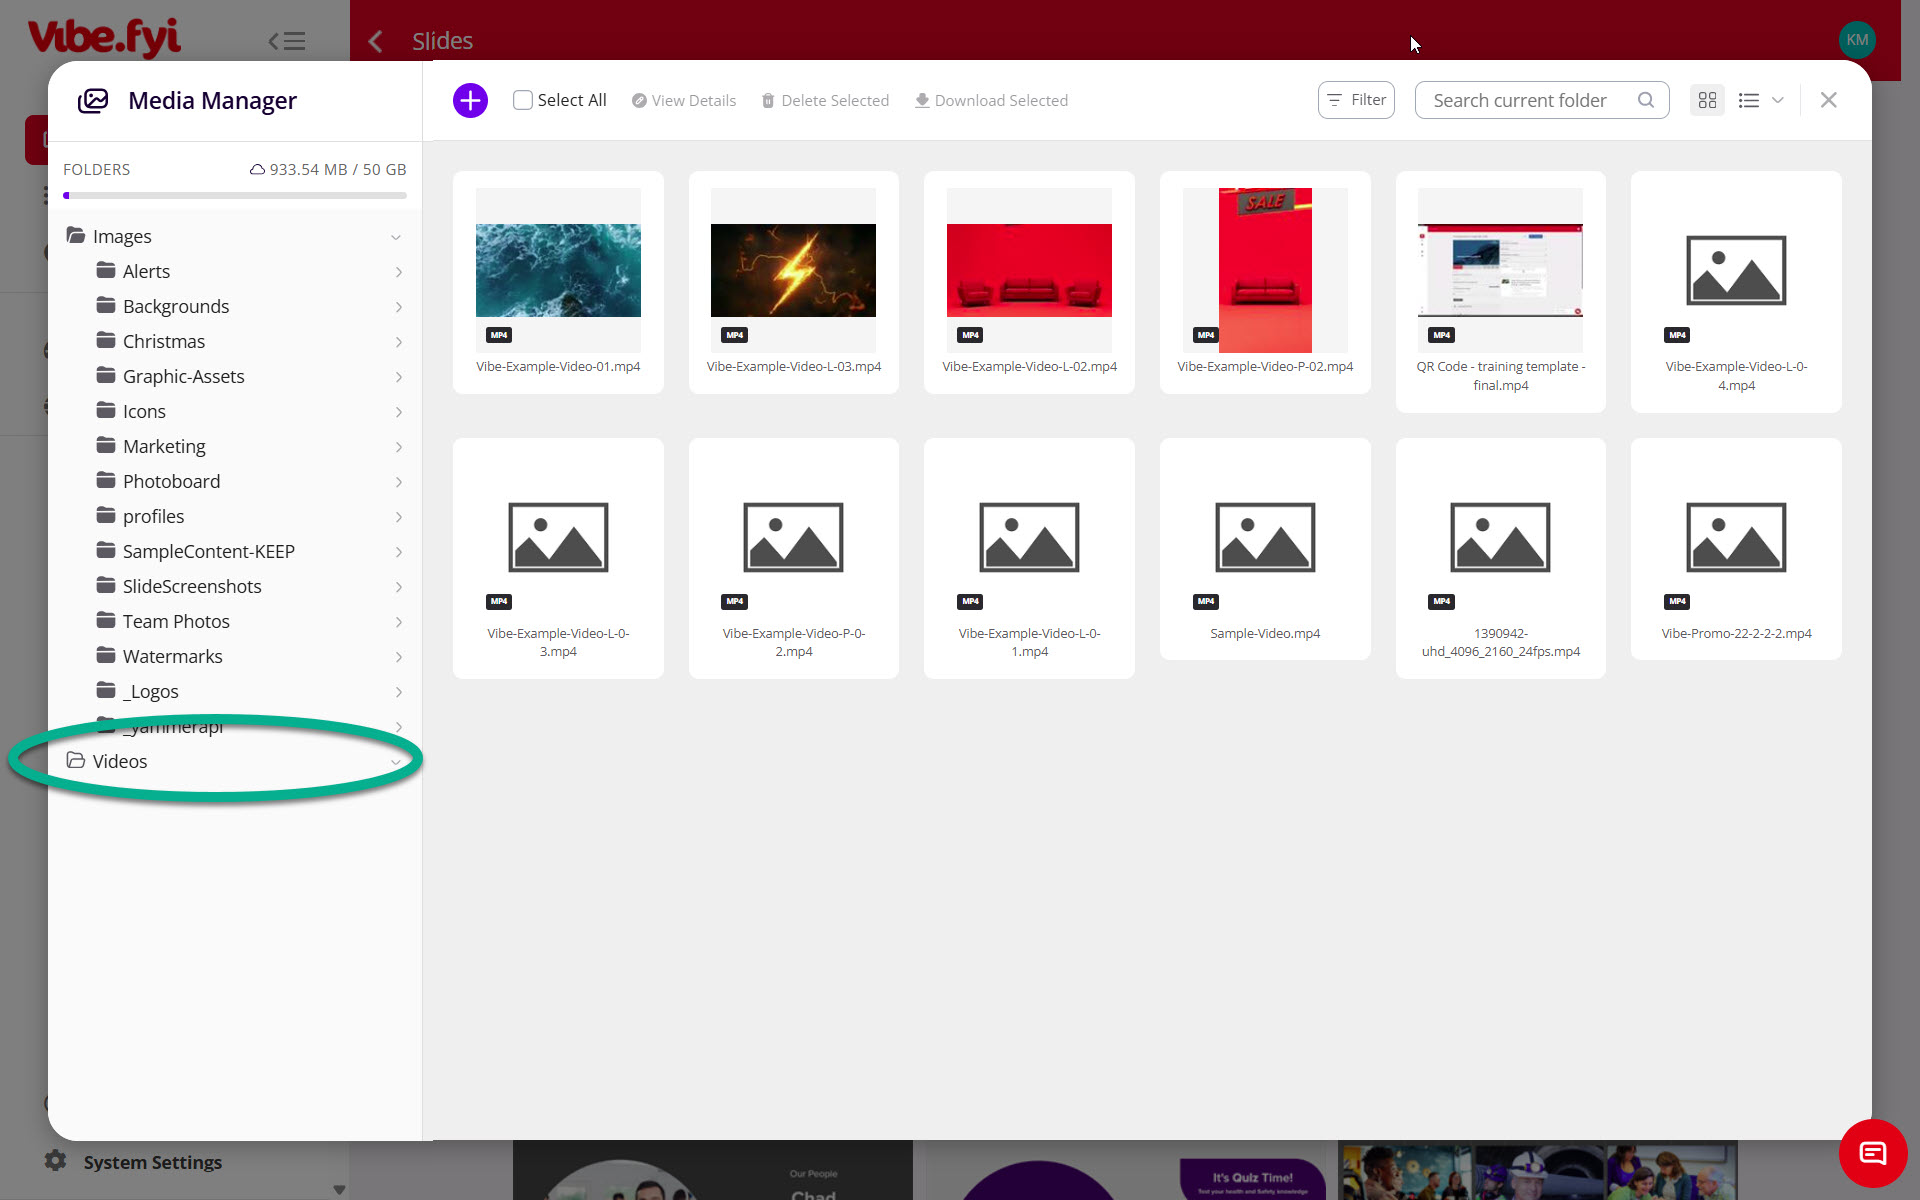Click the Vibe-Example-Video-L-0-1.mp4 file name
Image resolution: width=1920 pixels, height=1200 pixels.
coord(1029,642)
